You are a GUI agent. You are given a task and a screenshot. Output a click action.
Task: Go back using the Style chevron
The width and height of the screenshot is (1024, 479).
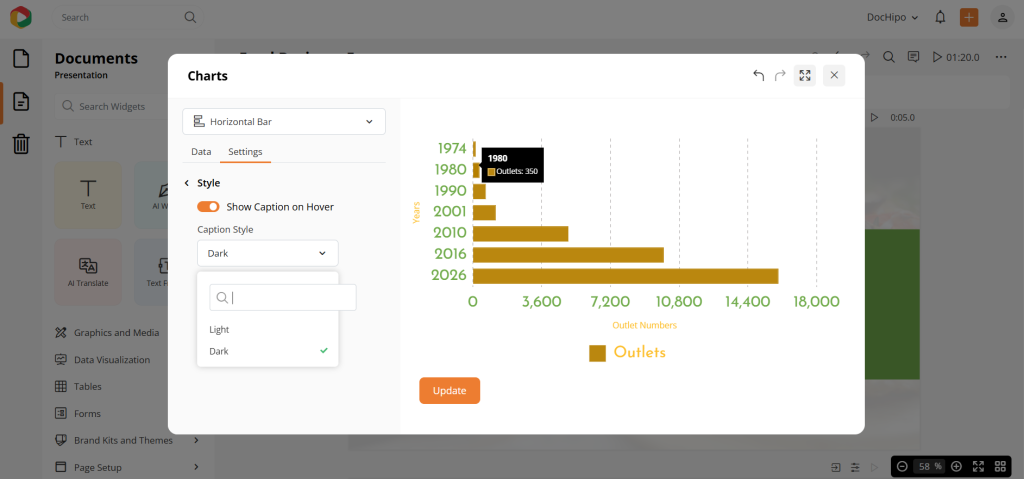coord(187,183)
